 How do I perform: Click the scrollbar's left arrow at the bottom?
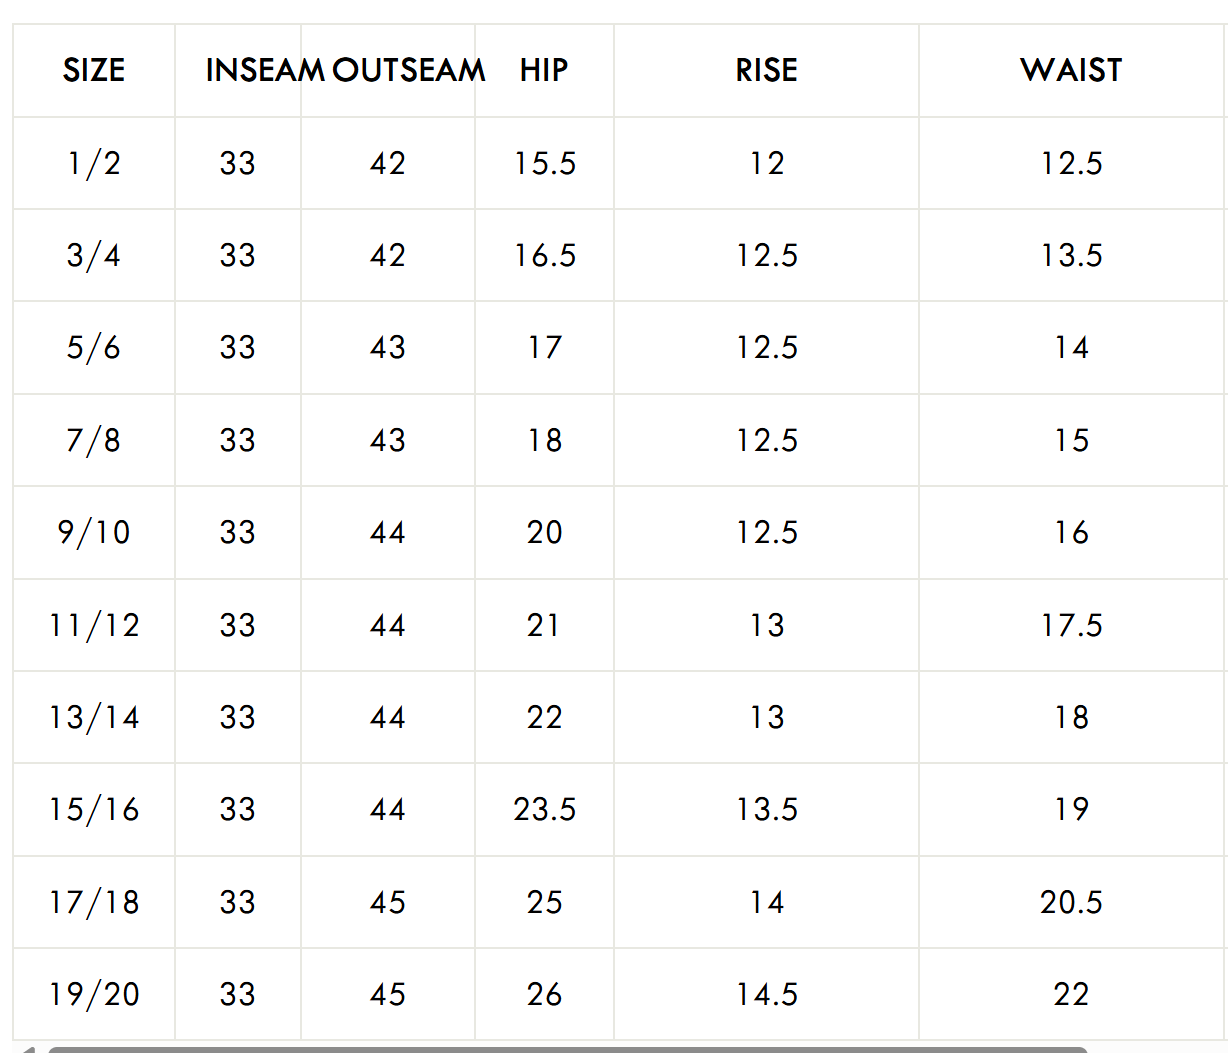tap(28, 1049)
